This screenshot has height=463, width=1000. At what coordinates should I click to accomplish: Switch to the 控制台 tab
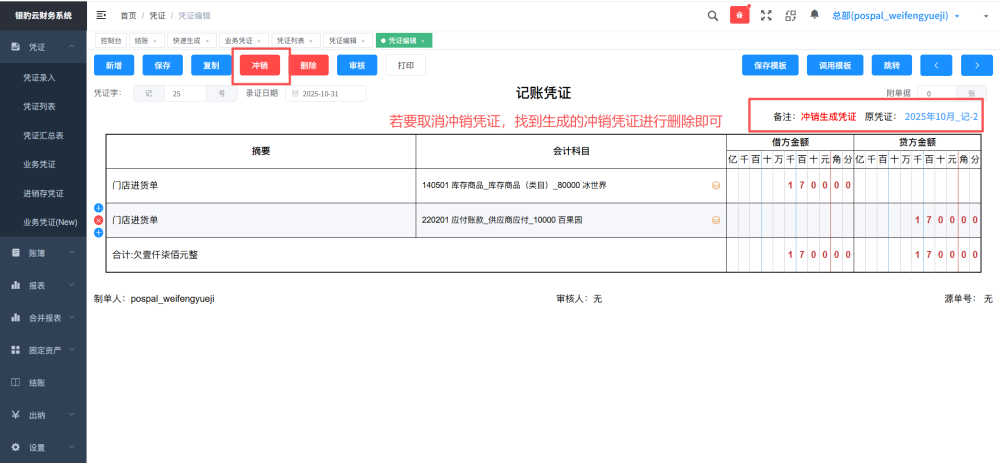pos(110,41)
